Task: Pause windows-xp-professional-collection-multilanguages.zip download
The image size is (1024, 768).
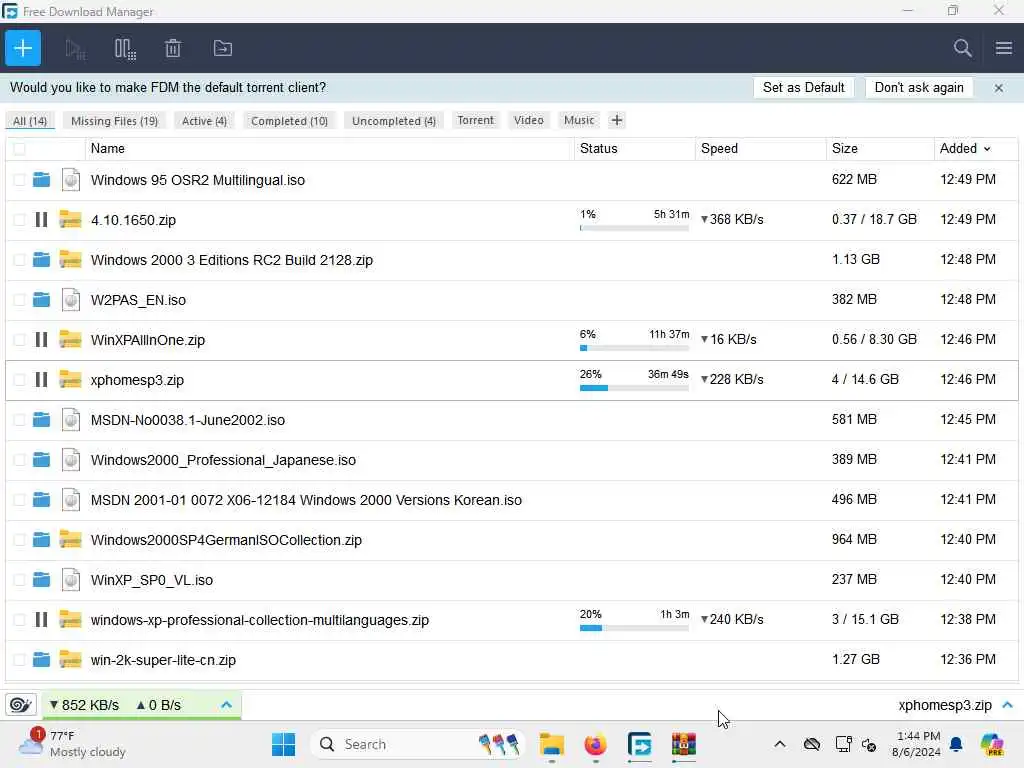Action: (x=41, y=619)
